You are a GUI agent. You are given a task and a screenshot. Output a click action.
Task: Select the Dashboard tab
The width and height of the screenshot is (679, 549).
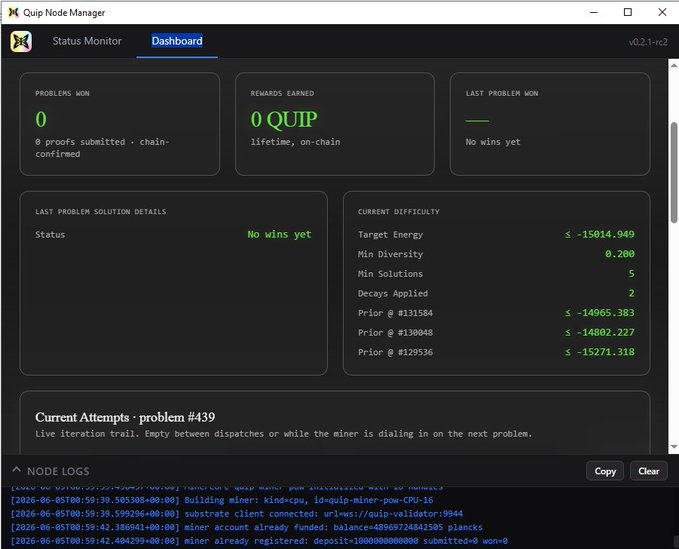point(177,41)
